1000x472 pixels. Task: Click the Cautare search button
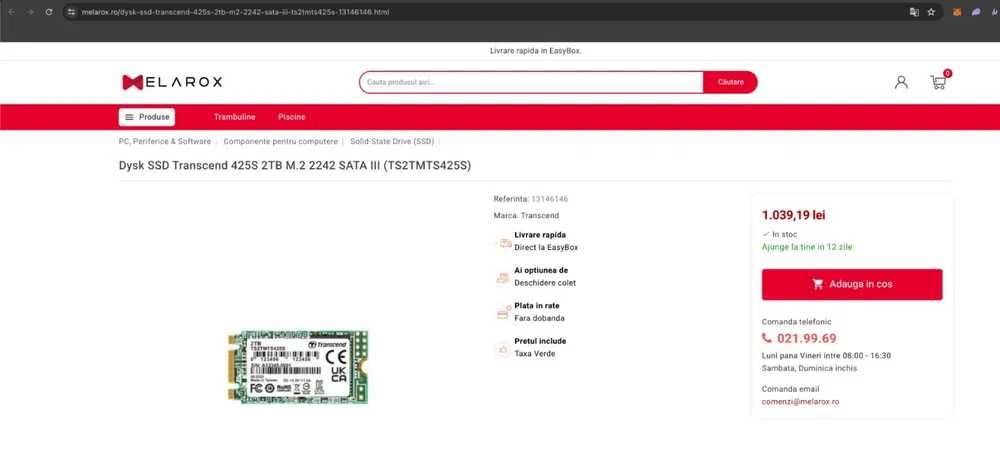click(730, 82)
